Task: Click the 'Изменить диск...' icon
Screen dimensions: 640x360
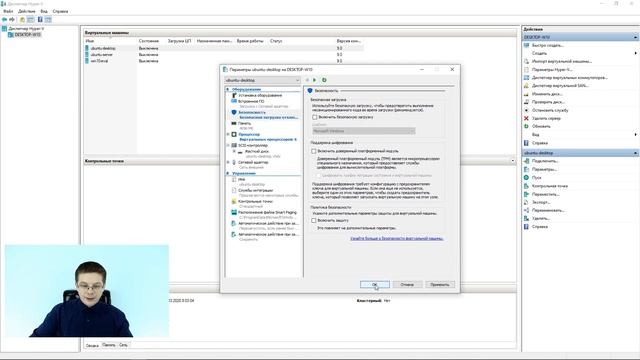Action: click(527, 94)
